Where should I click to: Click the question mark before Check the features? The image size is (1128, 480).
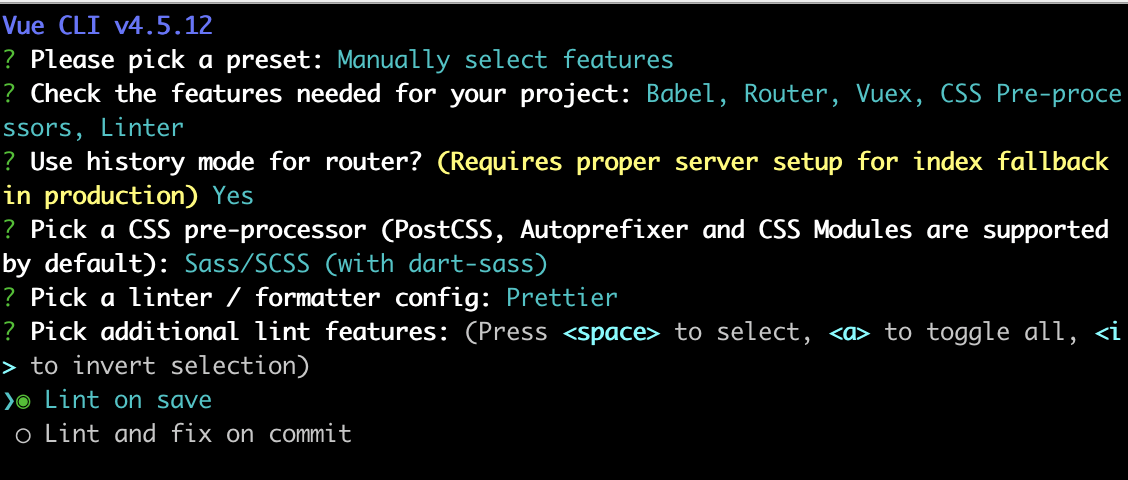click(9, 94)
